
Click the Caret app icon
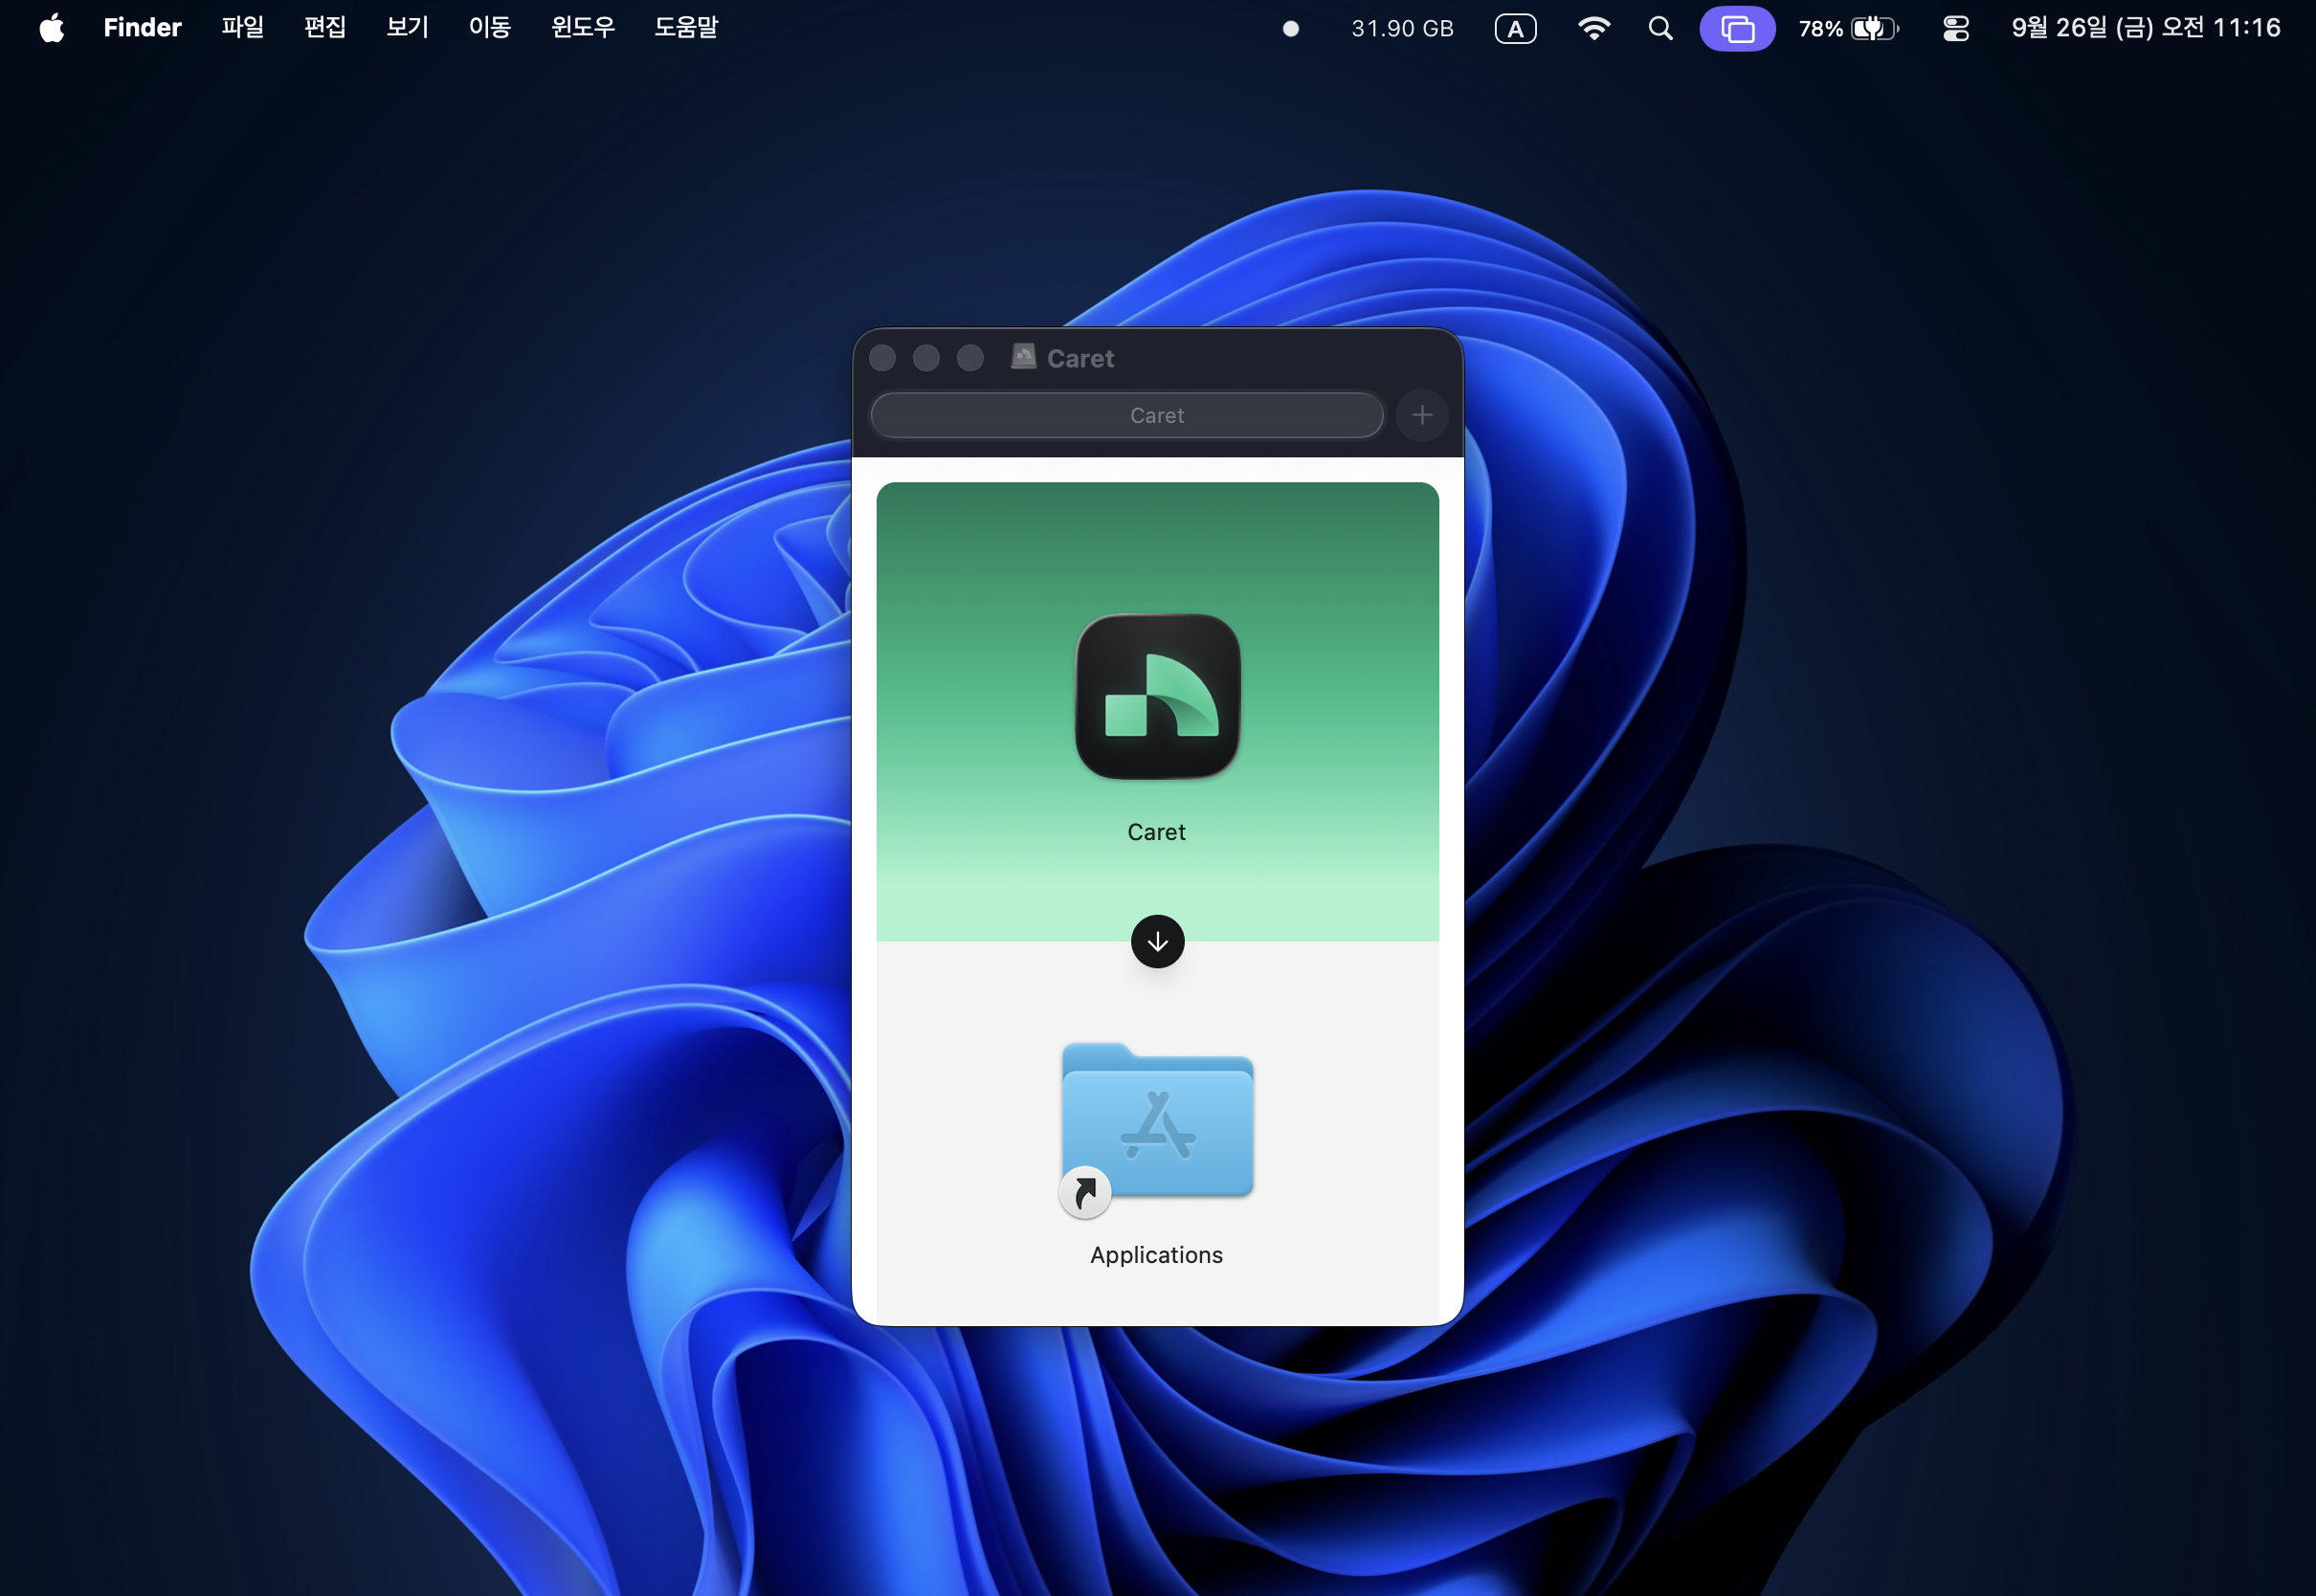point(1157,696)
